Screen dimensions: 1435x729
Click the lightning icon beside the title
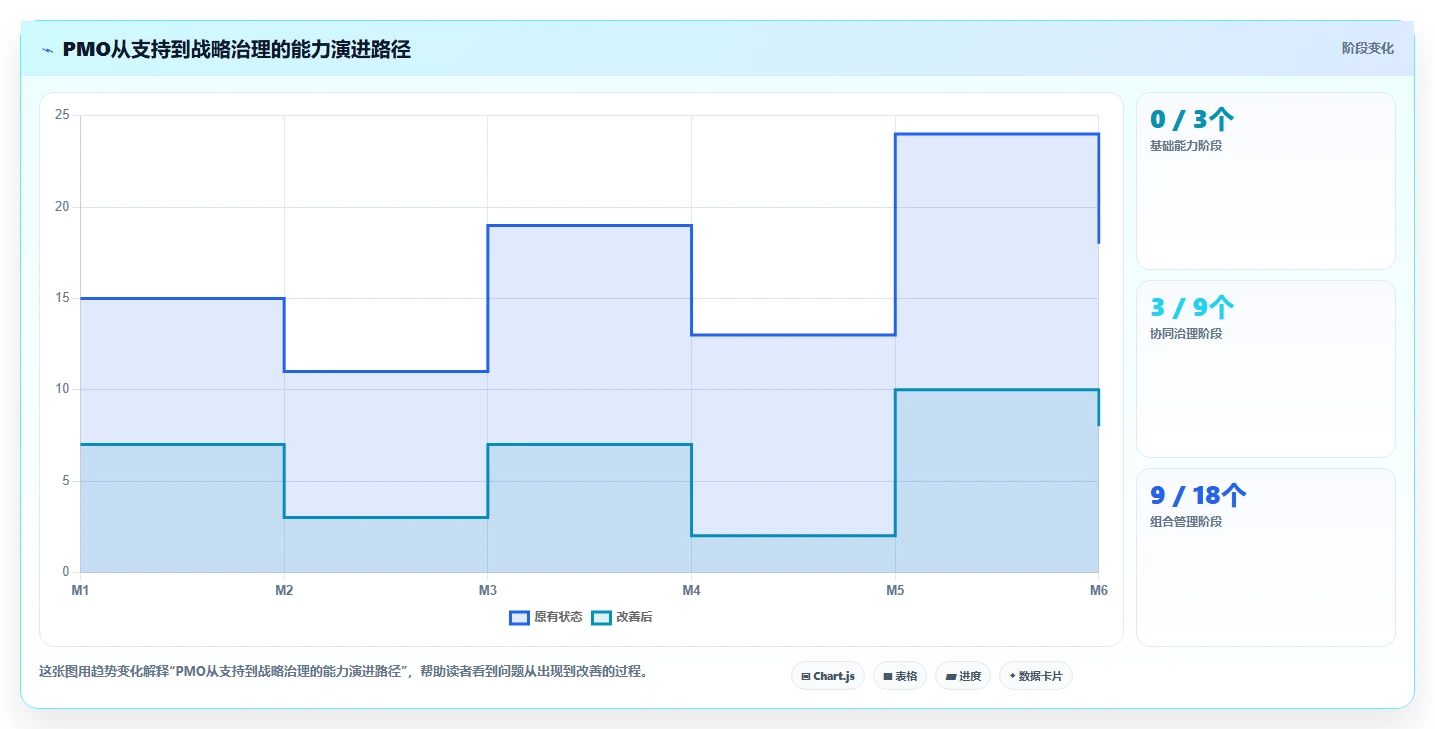47,50
